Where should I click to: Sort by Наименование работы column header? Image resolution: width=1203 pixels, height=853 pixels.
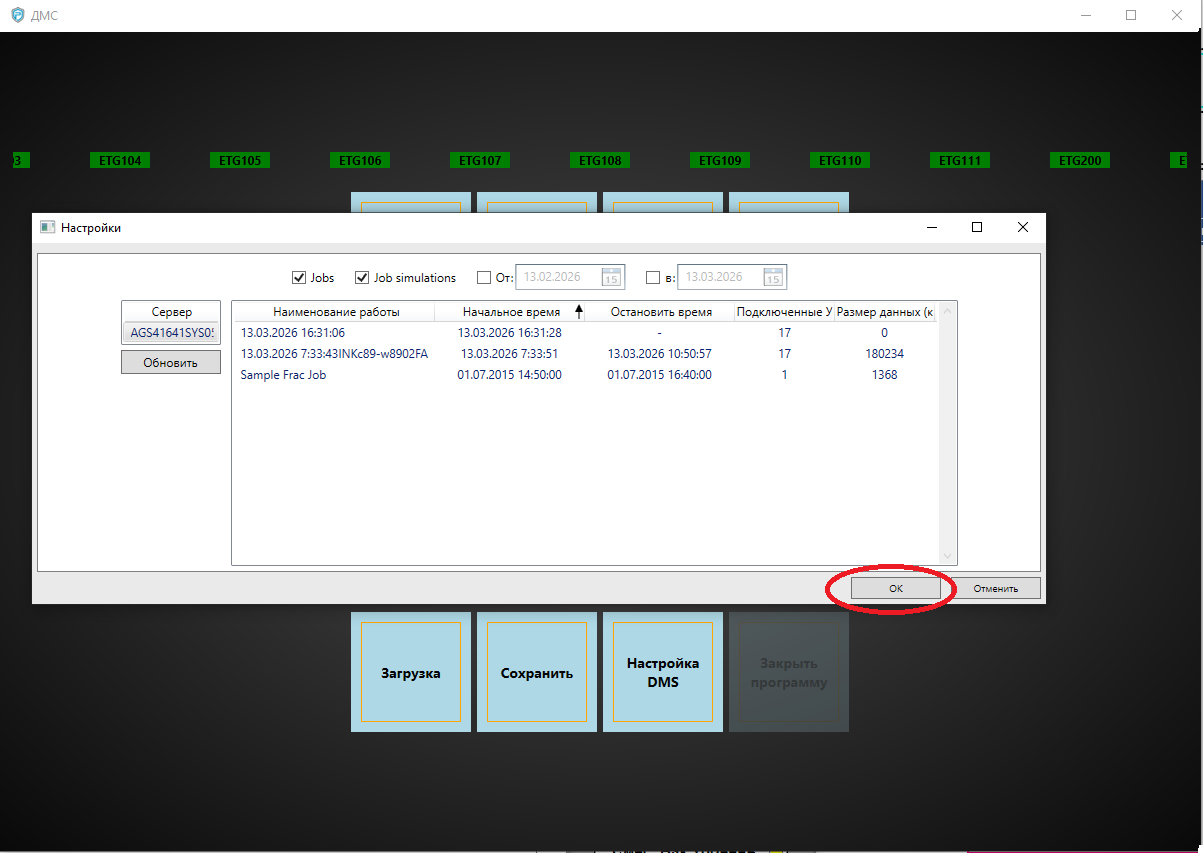[x=336, y=312]
